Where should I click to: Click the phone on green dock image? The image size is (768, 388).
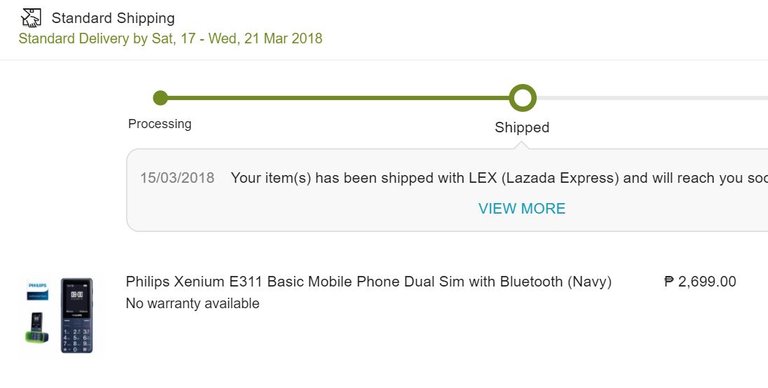point(37,327)
